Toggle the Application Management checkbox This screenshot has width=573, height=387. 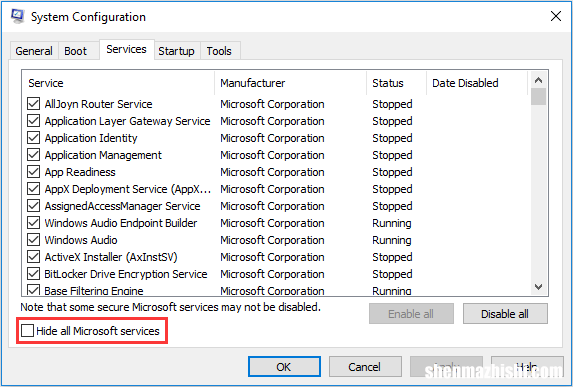pos(34,155)
